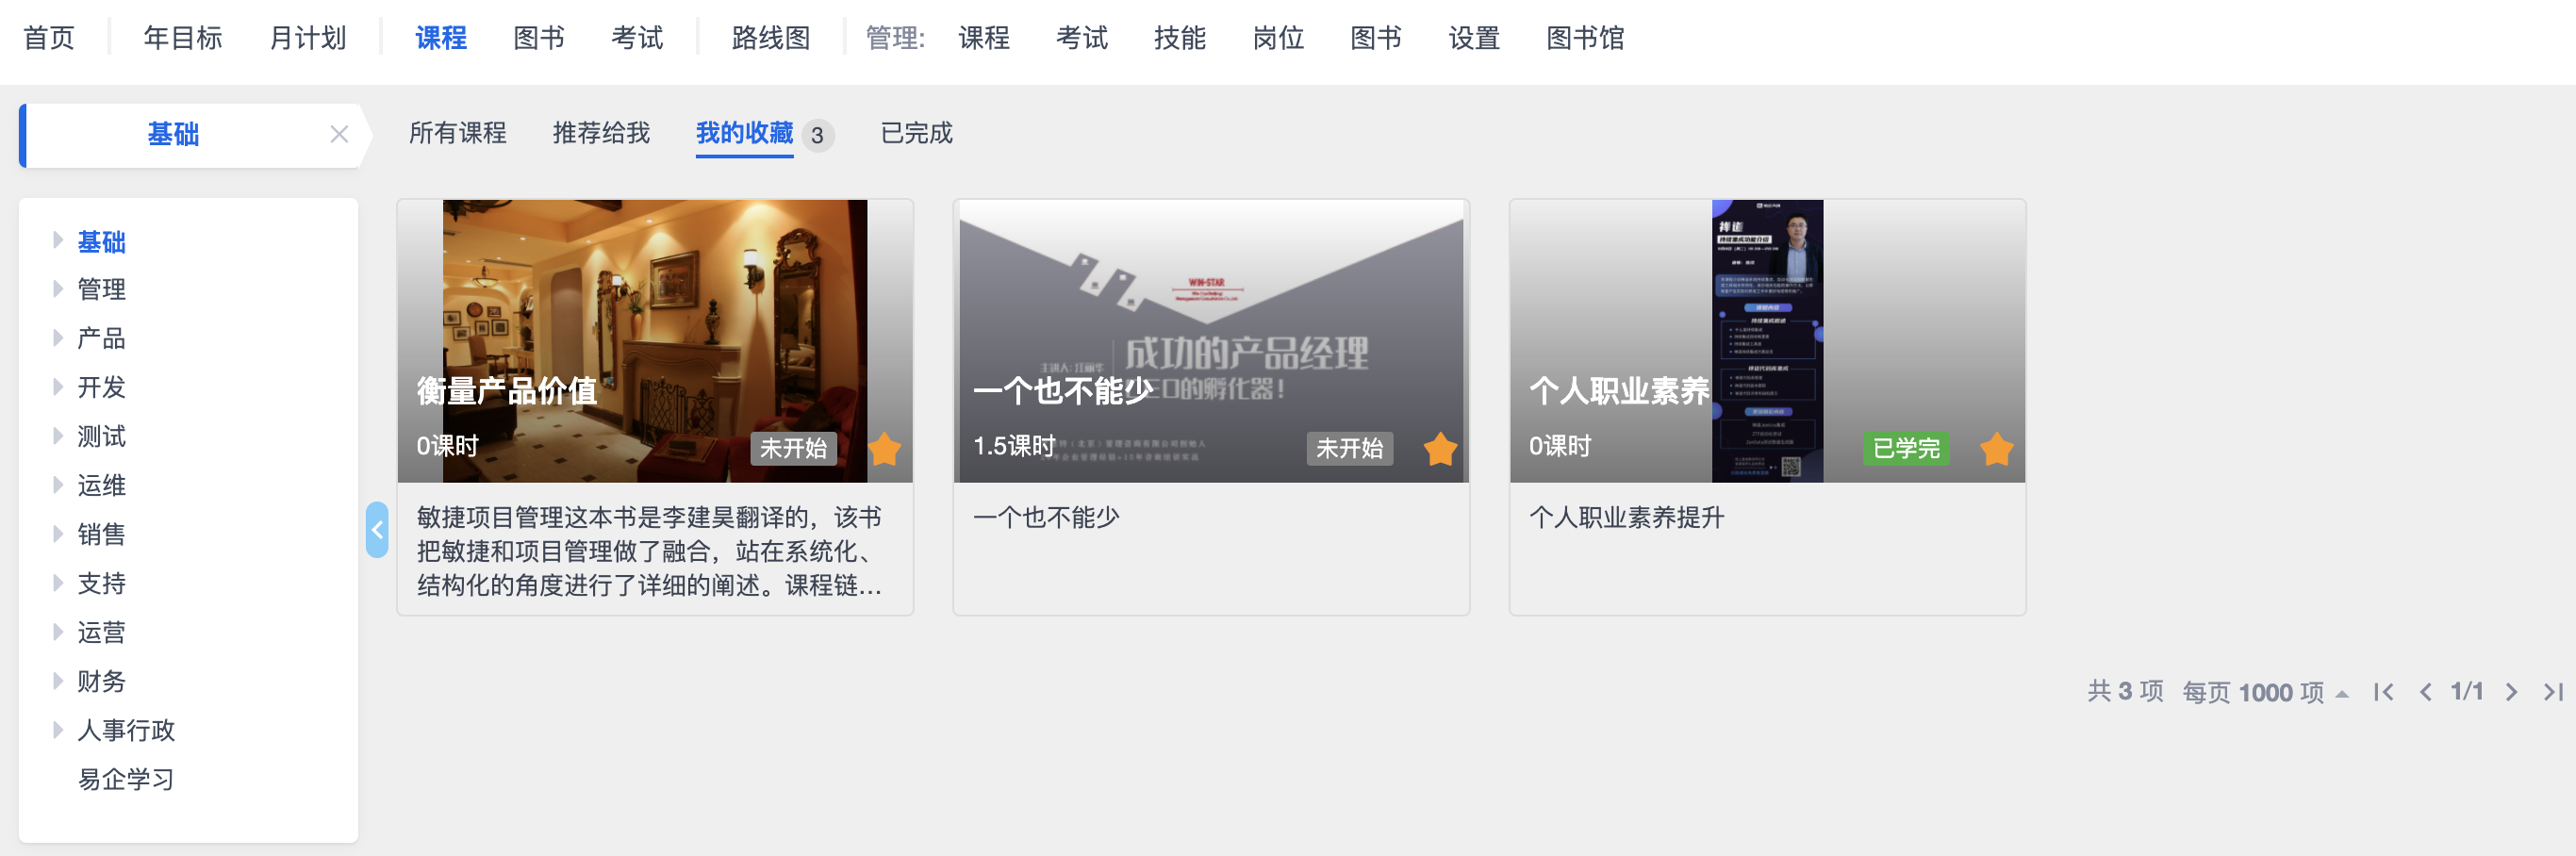Remove star from 个人职业素养 course
This screenshot has height=856, width=2576.
coord(1996,449)
